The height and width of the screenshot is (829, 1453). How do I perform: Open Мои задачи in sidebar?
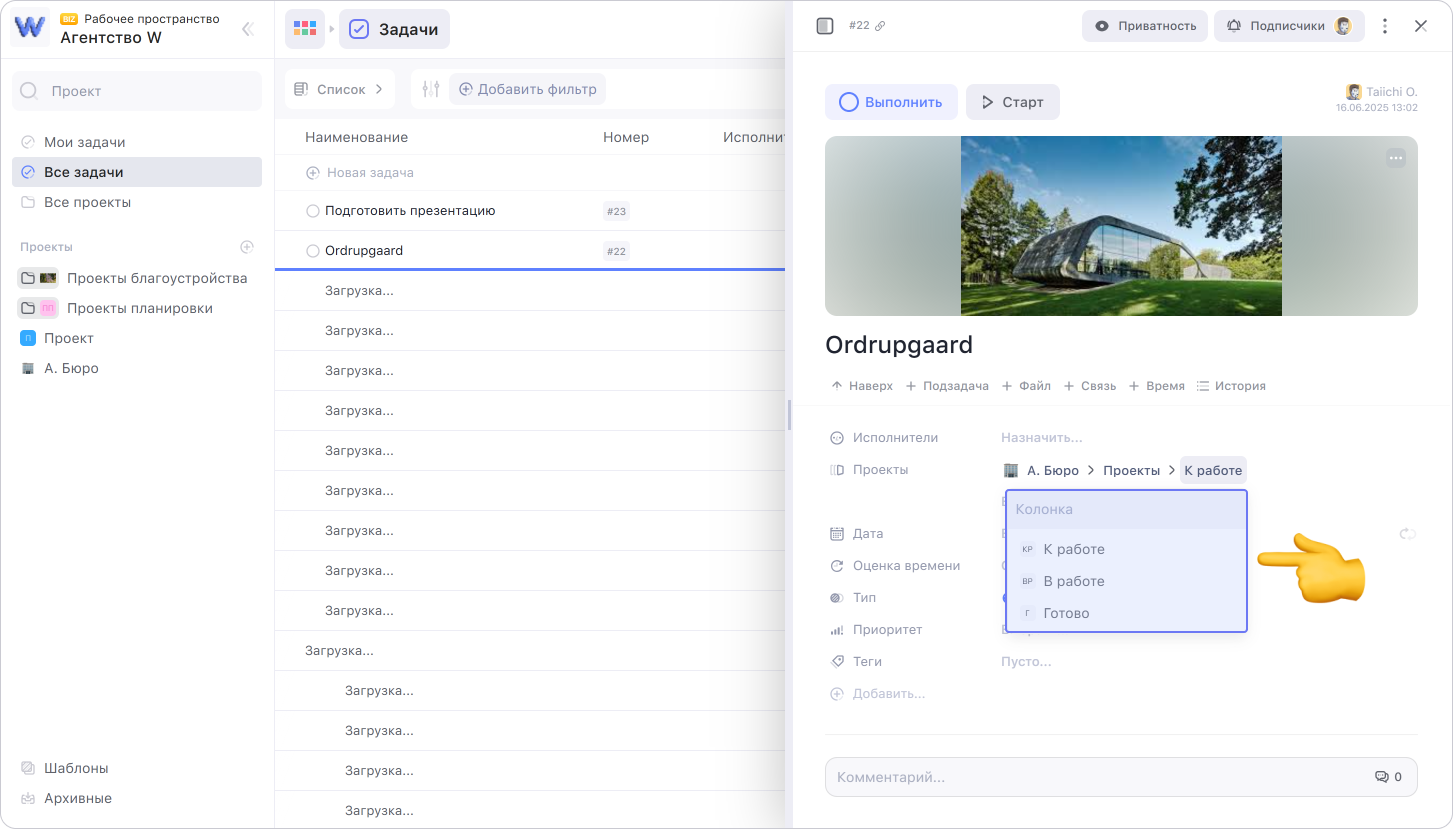coord(137,142)
